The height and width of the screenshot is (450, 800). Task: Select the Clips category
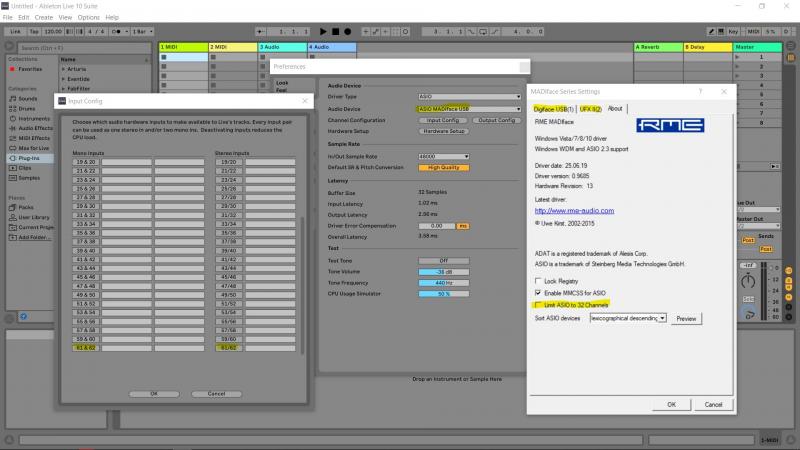pos(24,168)
